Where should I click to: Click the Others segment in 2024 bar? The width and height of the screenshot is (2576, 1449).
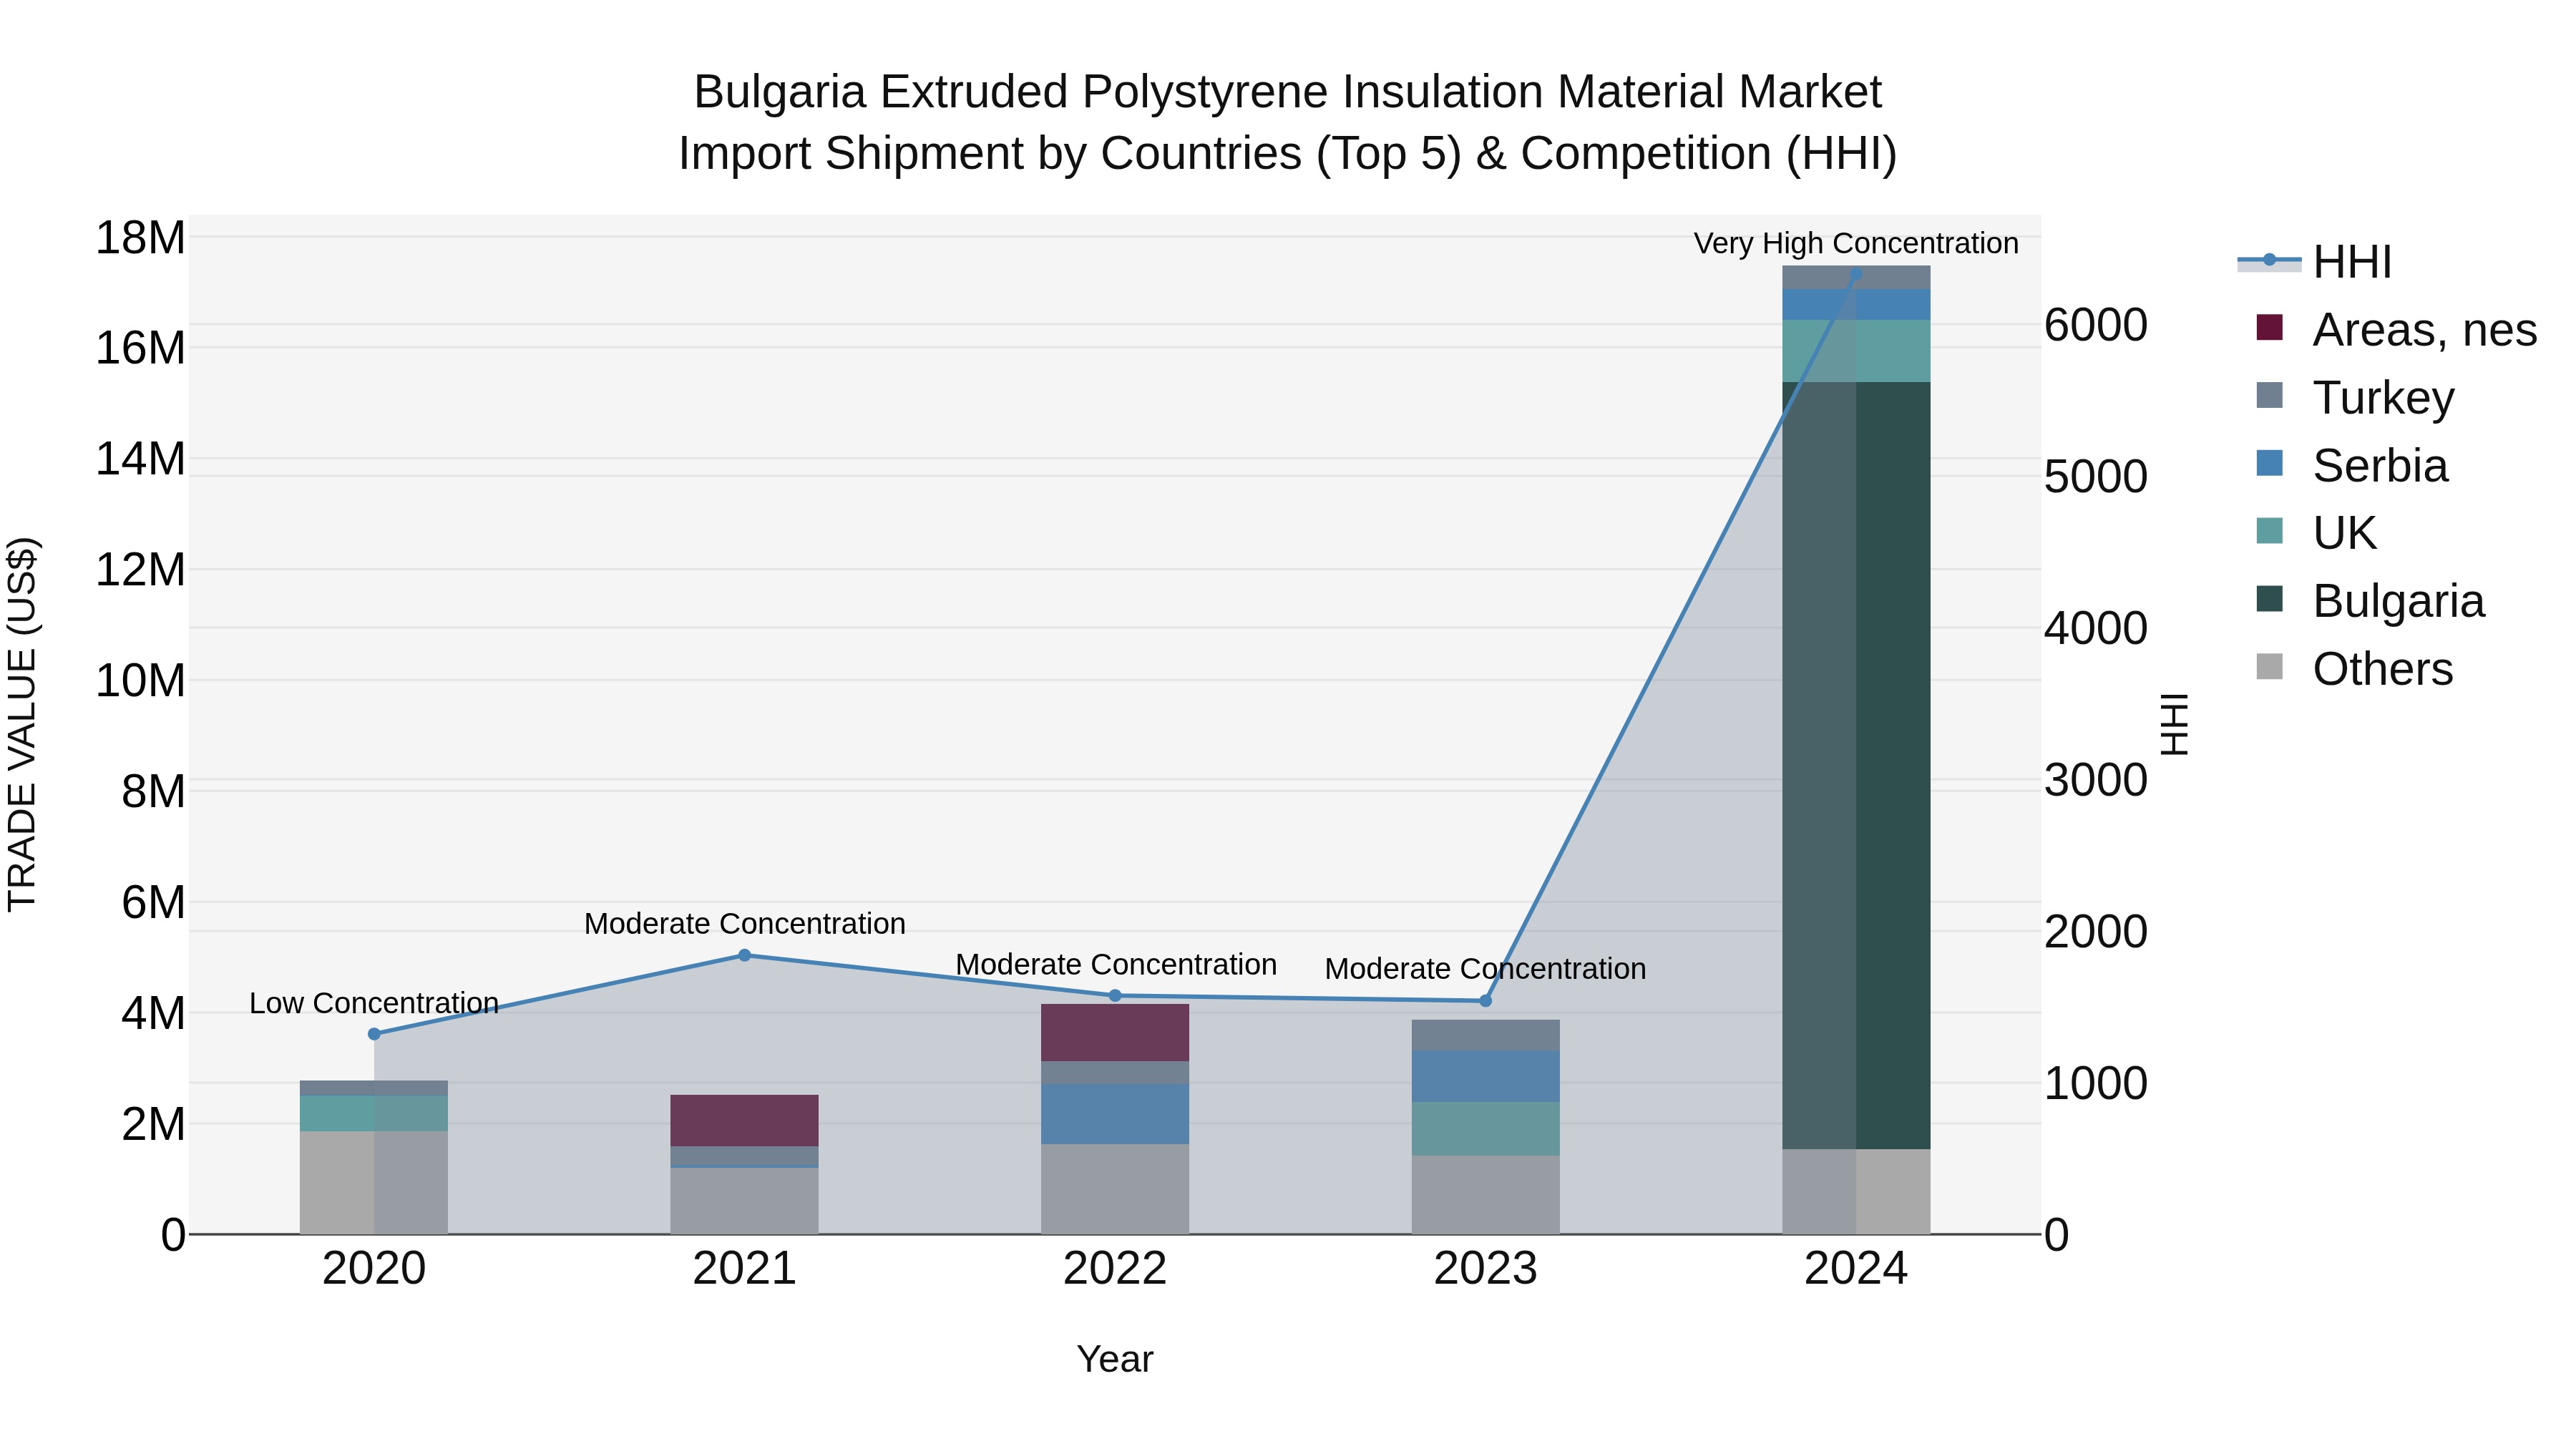[1856, 1191]
